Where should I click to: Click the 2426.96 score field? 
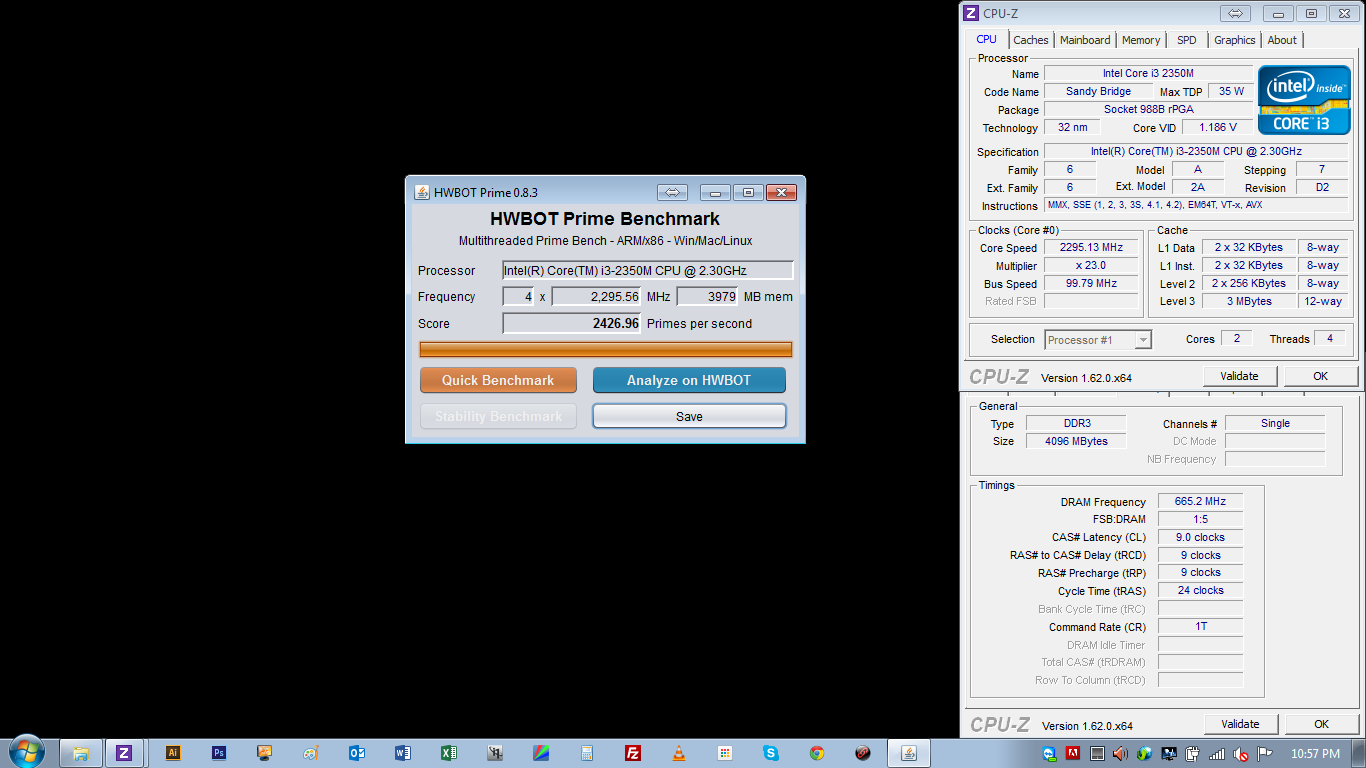pyautogui.click(x=572, y=323)
